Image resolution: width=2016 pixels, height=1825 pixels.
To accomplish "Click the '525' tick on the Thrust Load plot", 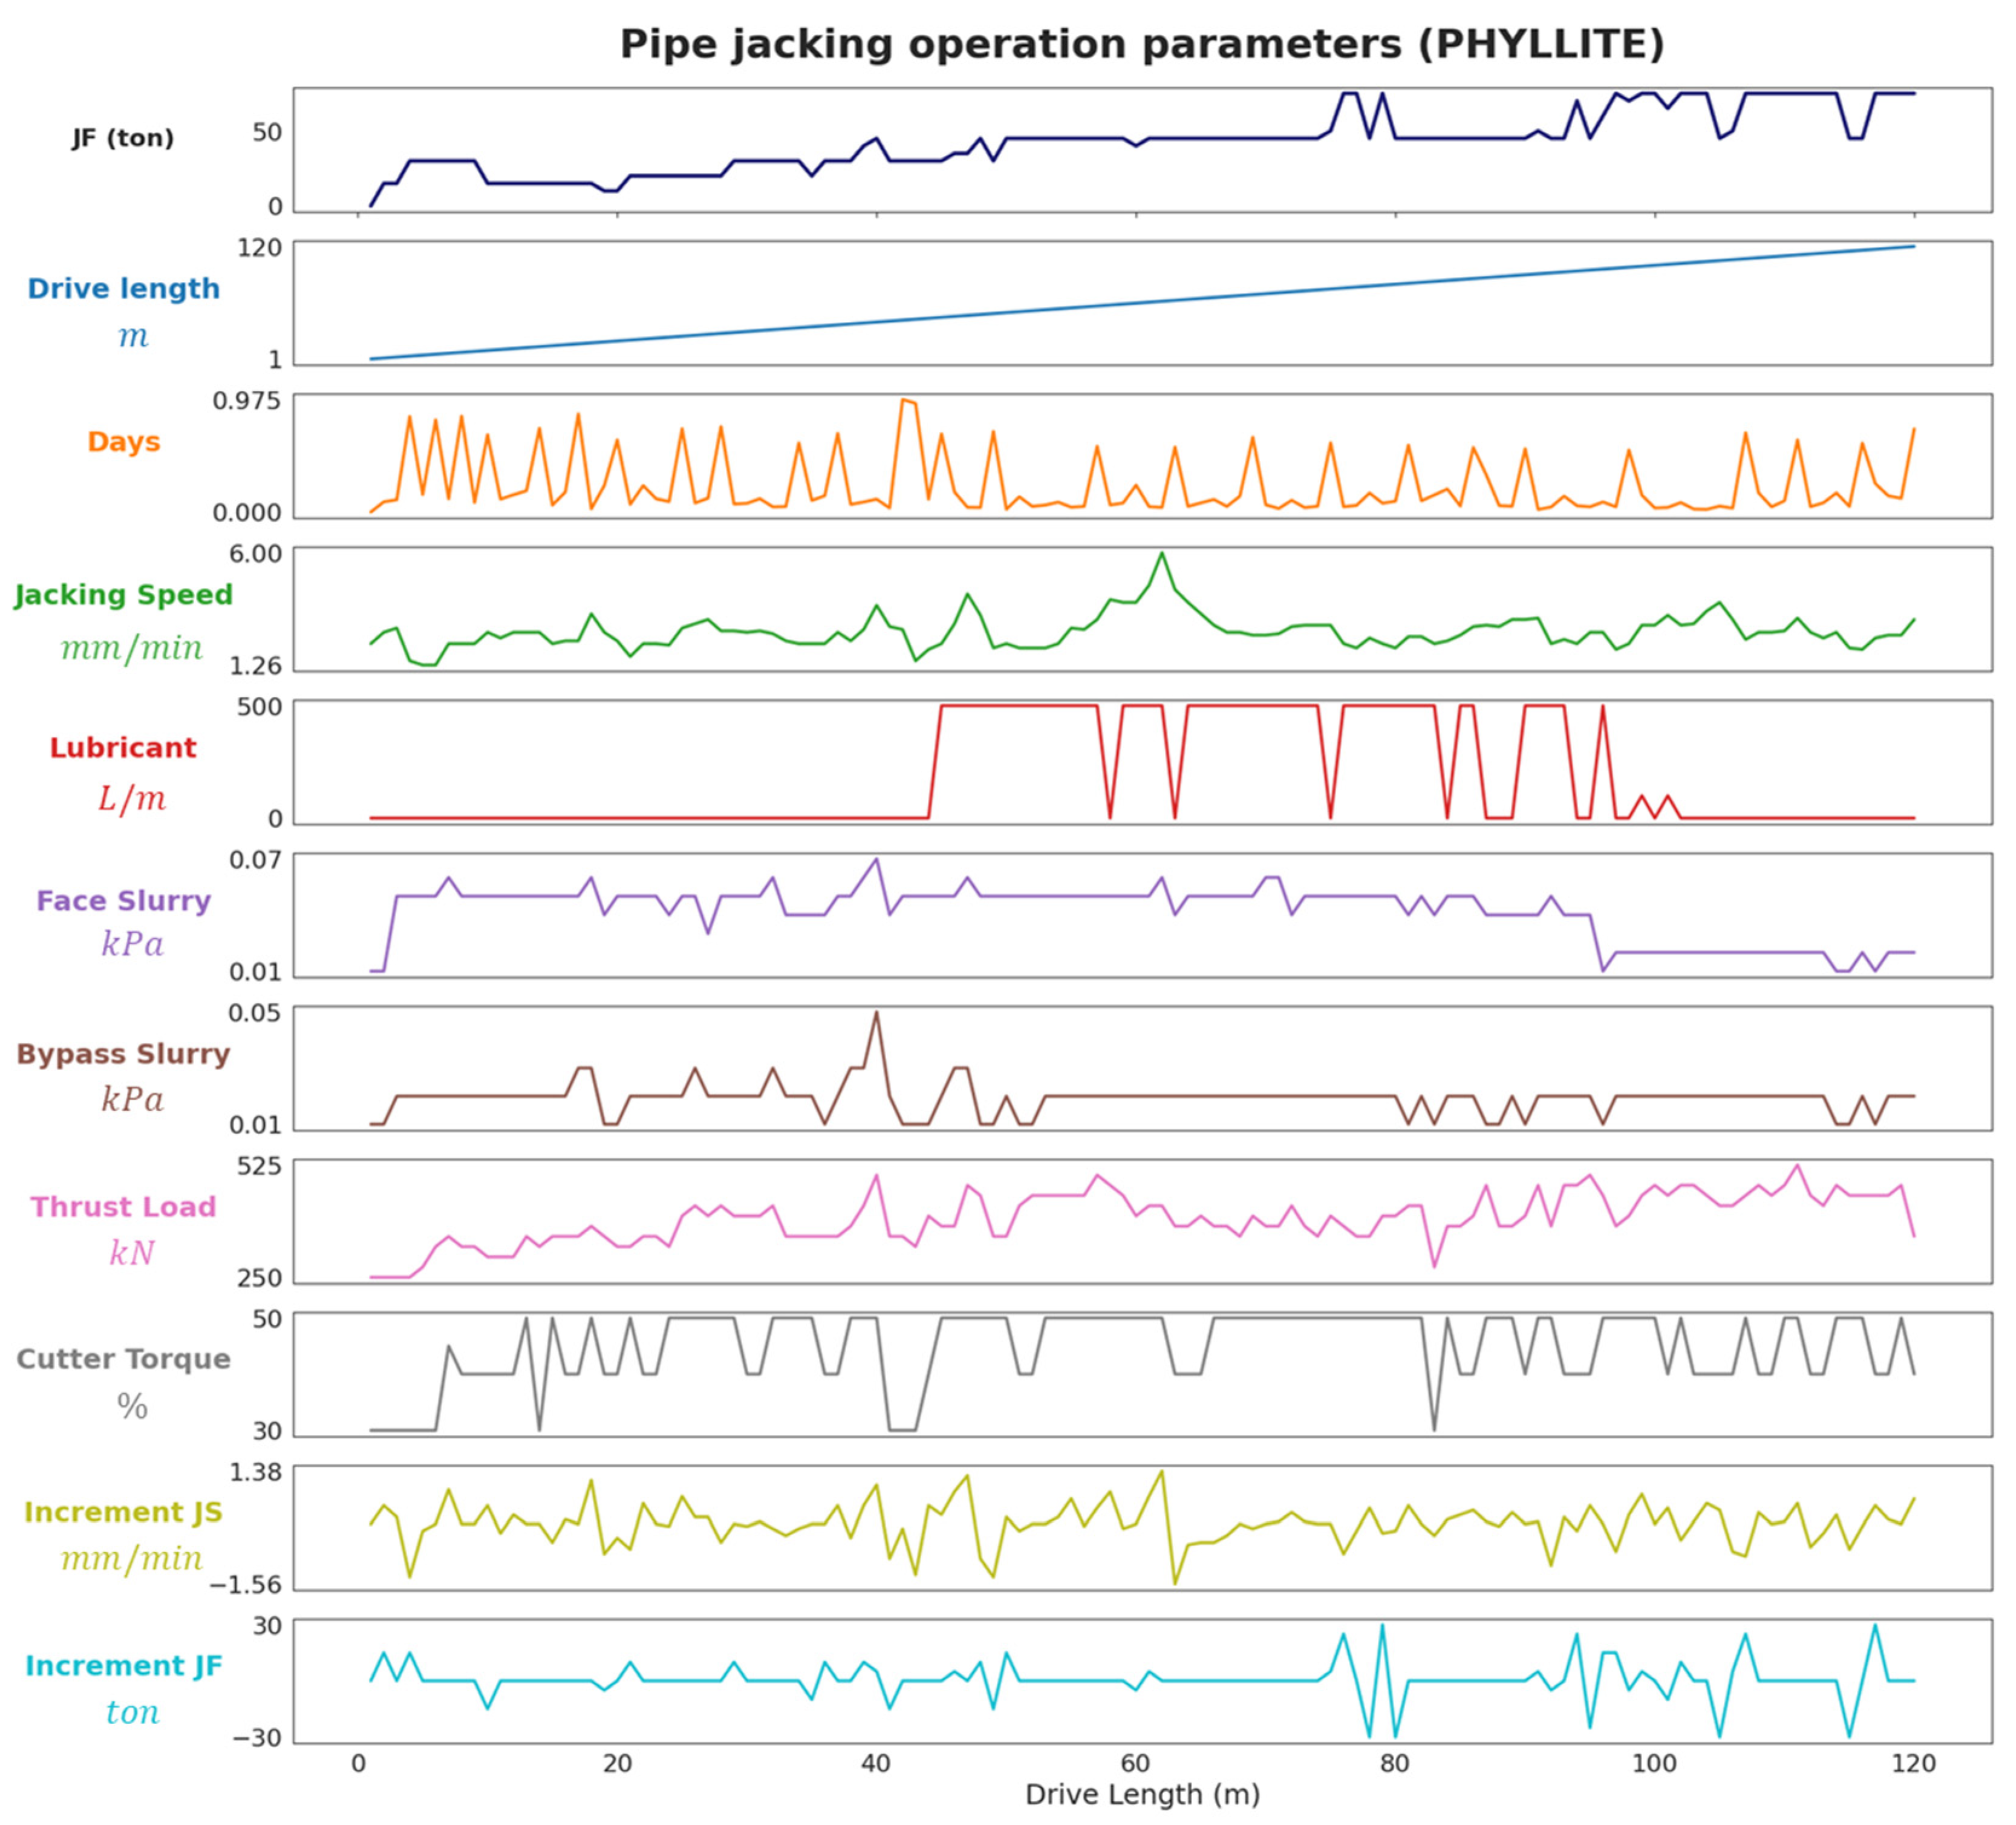I will pos(259,1166).
